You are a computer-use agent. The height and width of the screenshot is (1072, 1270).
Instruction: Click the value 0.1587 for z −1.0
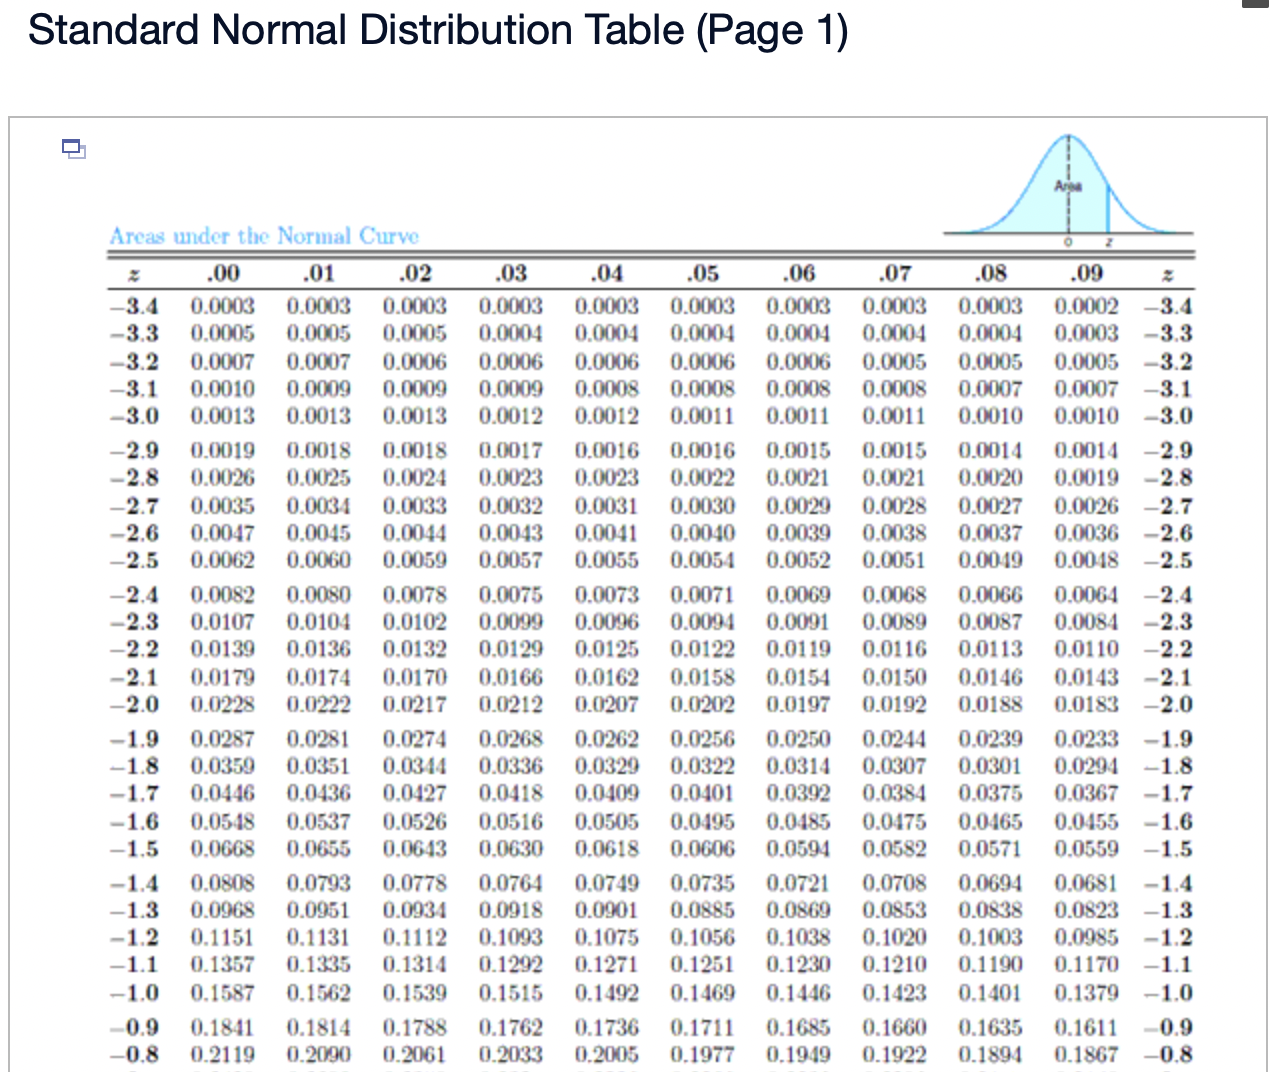click(221, 994)
